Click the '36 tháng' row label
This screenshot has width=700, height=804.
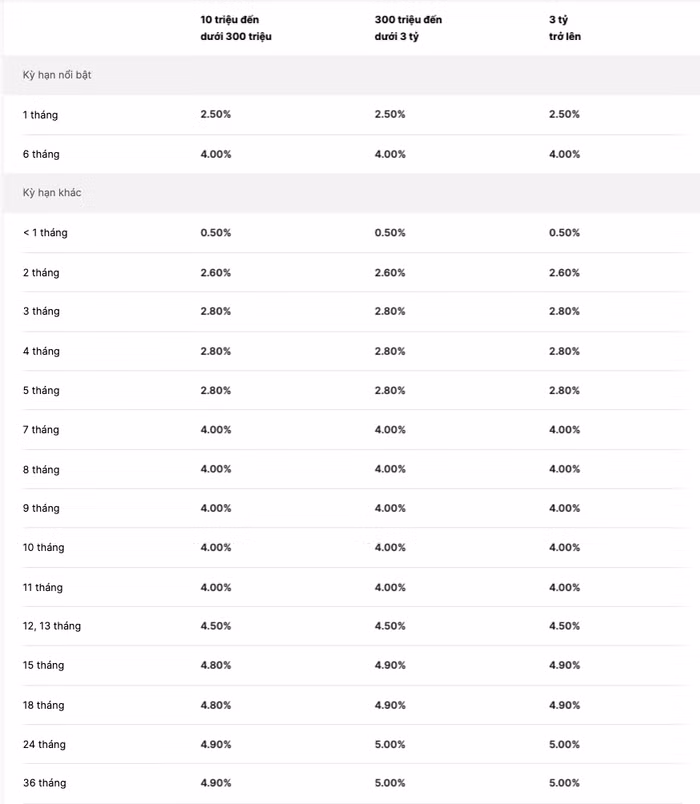[x=44, y=783]
